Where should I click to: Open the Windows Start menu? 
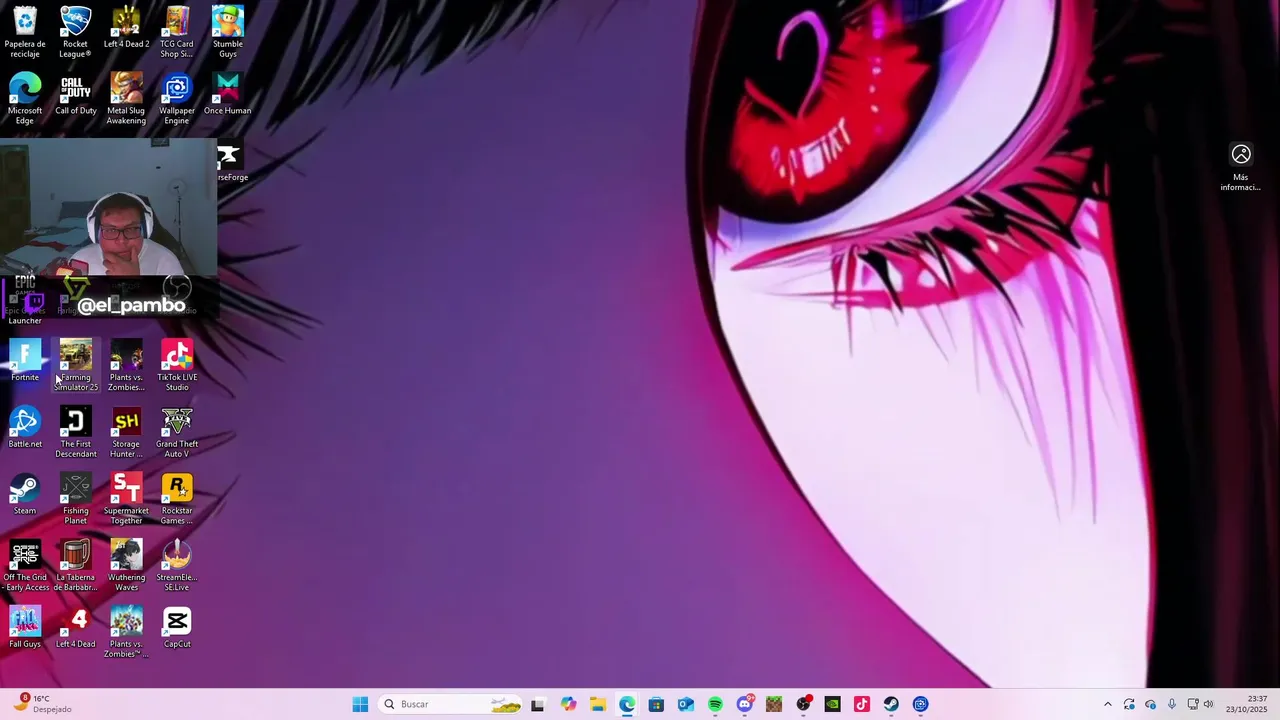coord(360,704)
